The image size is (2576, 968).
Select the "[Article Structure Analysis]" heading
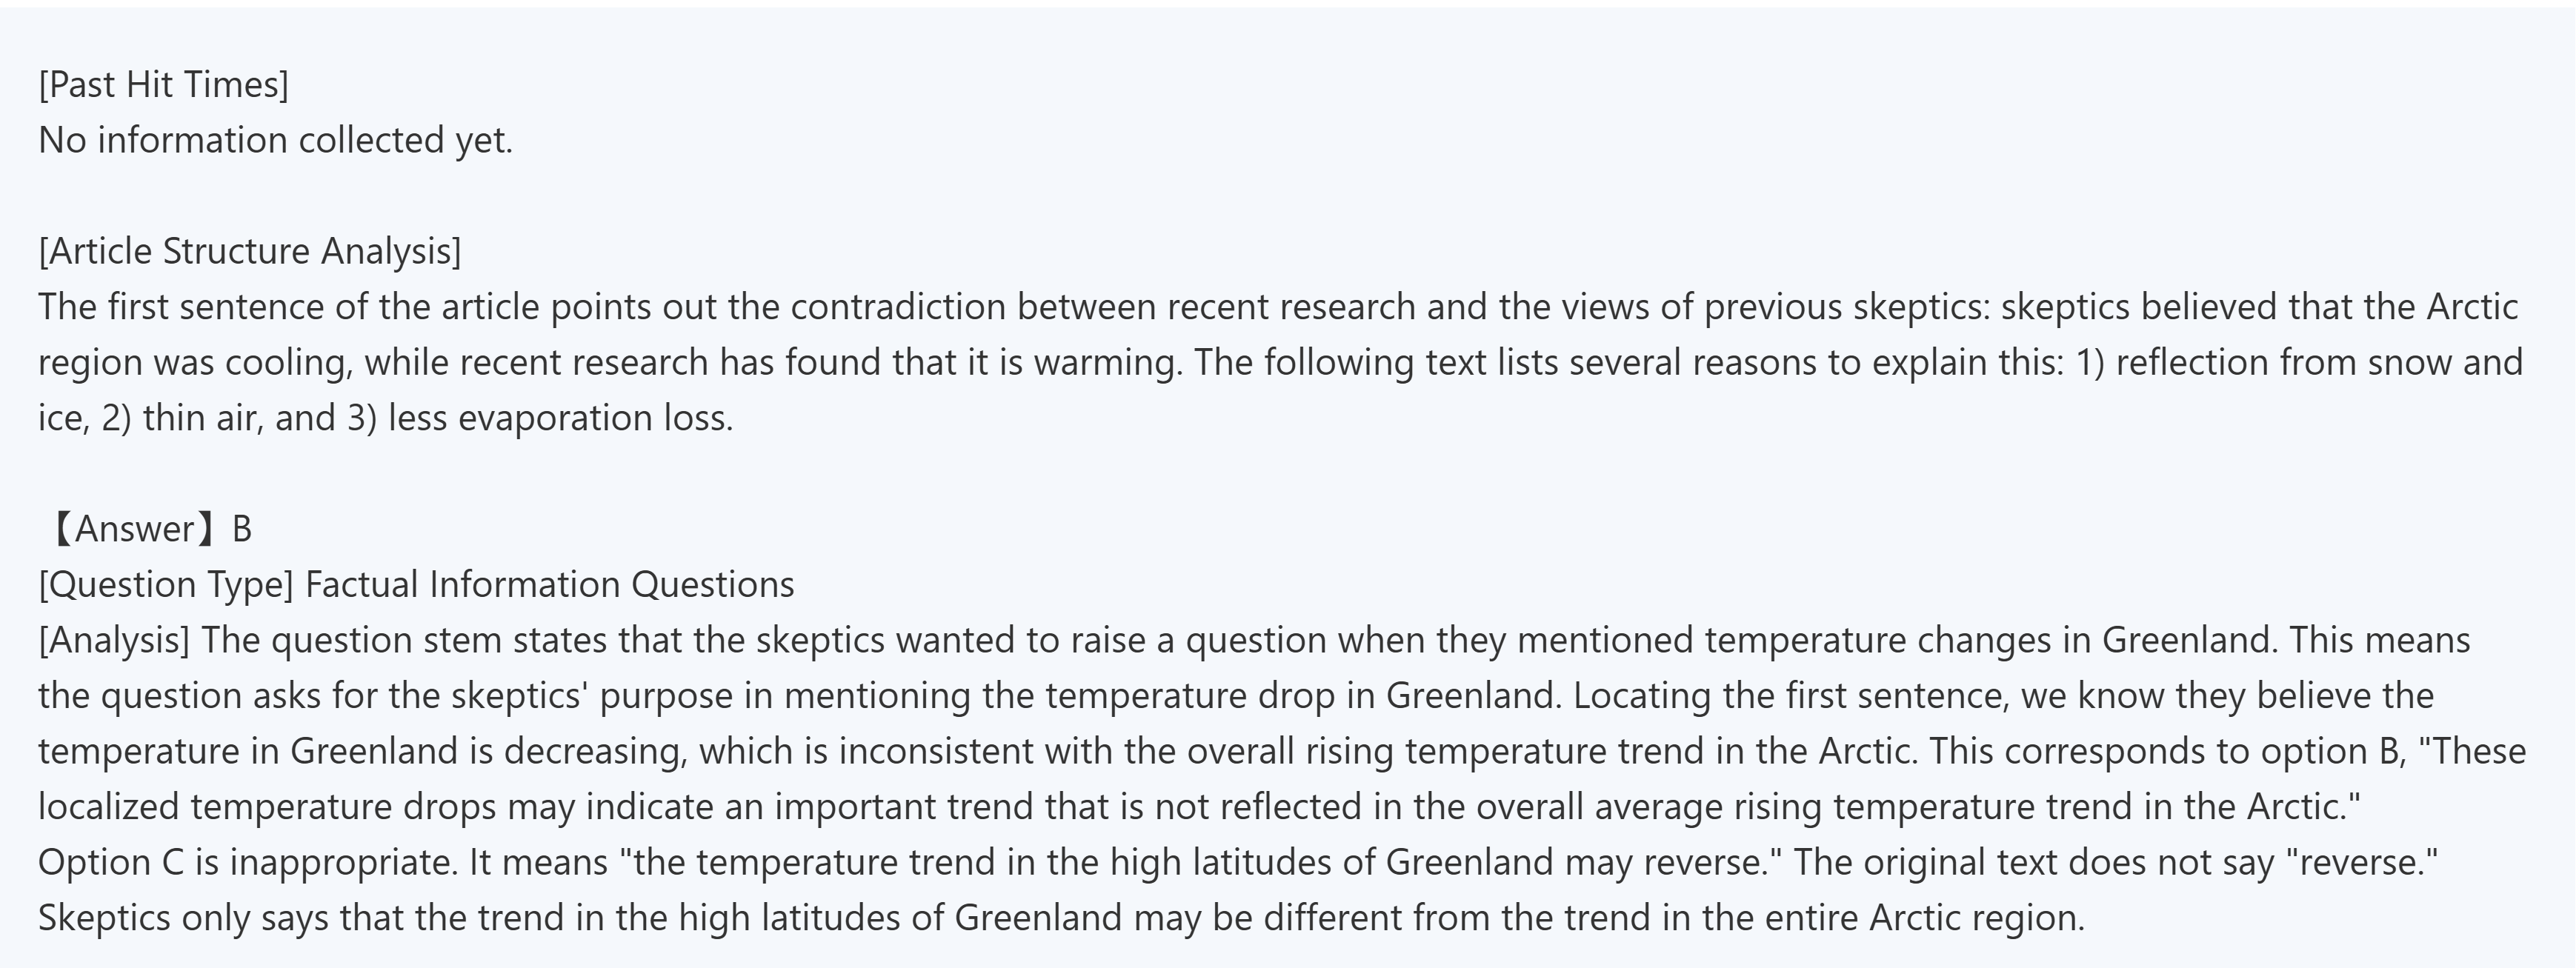point(250,251)
